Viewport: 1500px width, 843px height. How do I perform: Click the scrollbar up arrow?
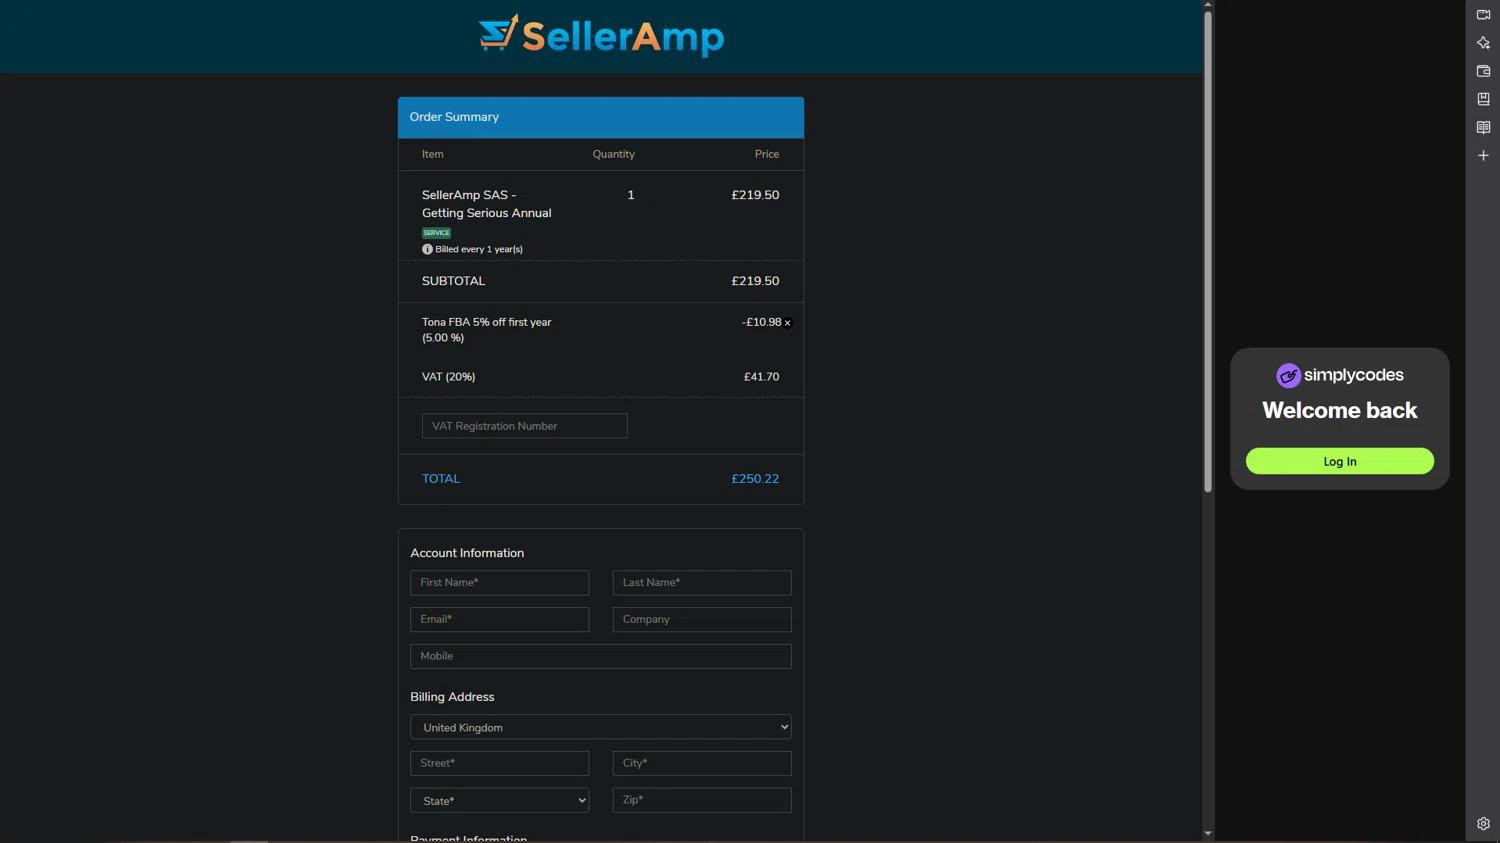tap(1208, 5)
